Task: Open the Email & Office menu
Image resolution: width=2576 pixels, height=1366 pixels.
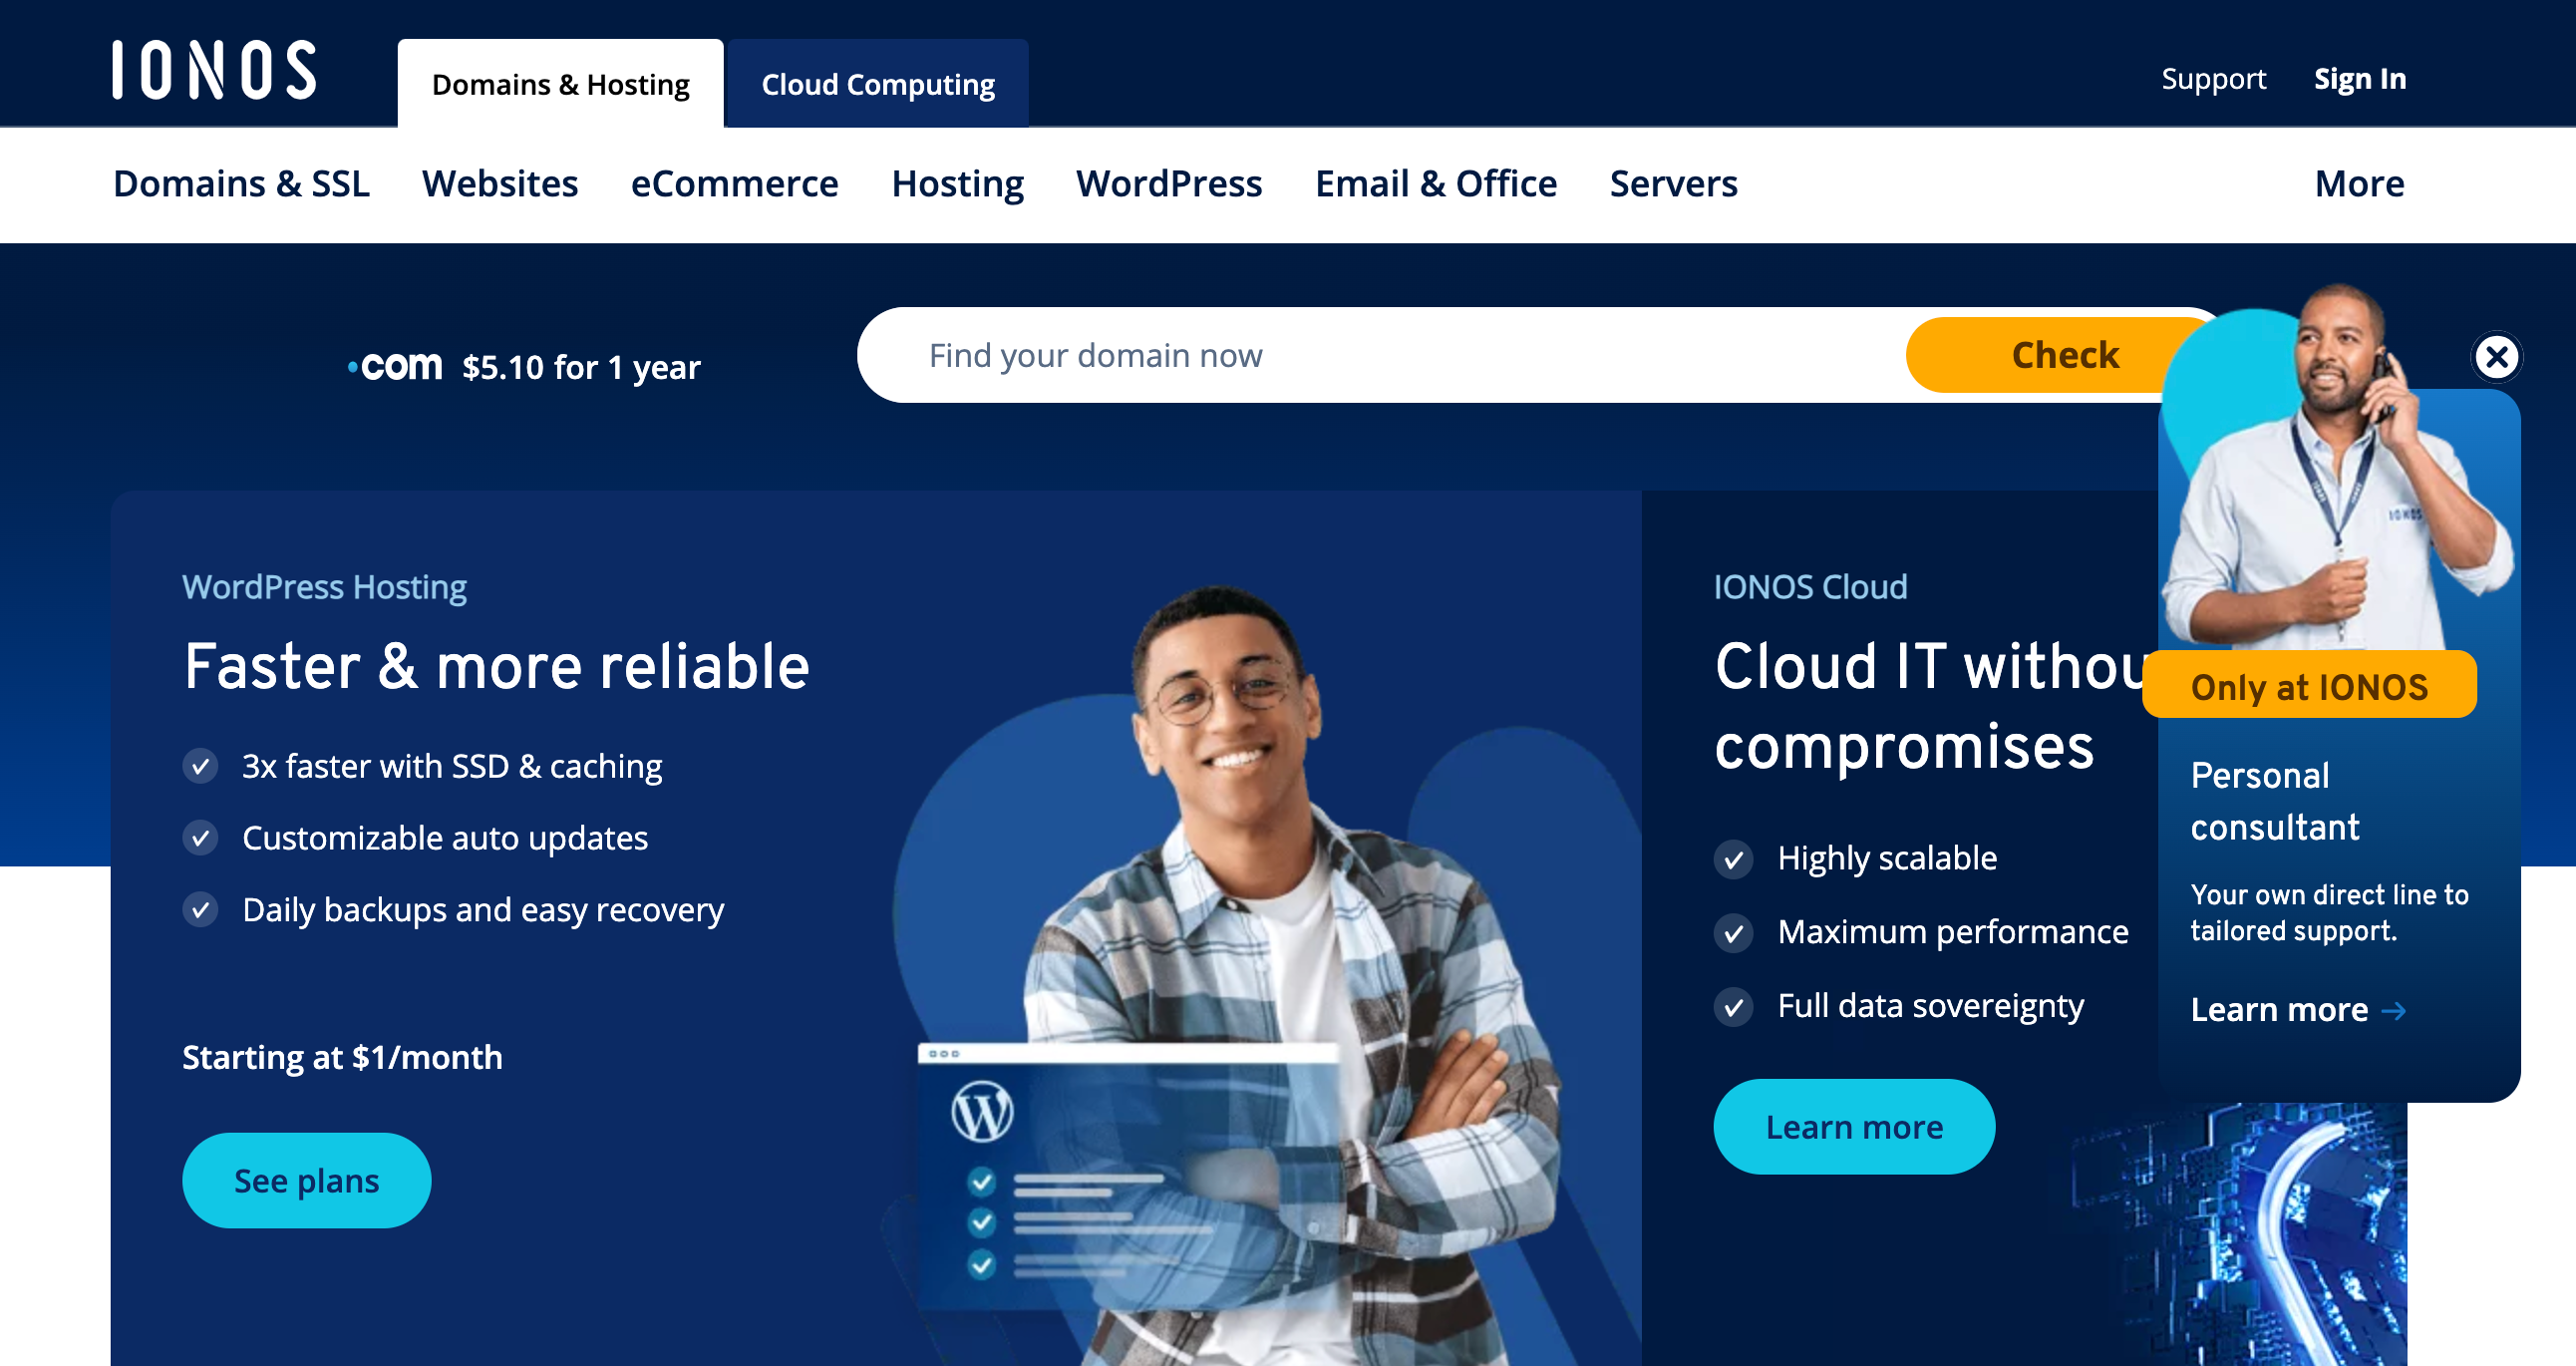Action: (x=1436, y=184)
